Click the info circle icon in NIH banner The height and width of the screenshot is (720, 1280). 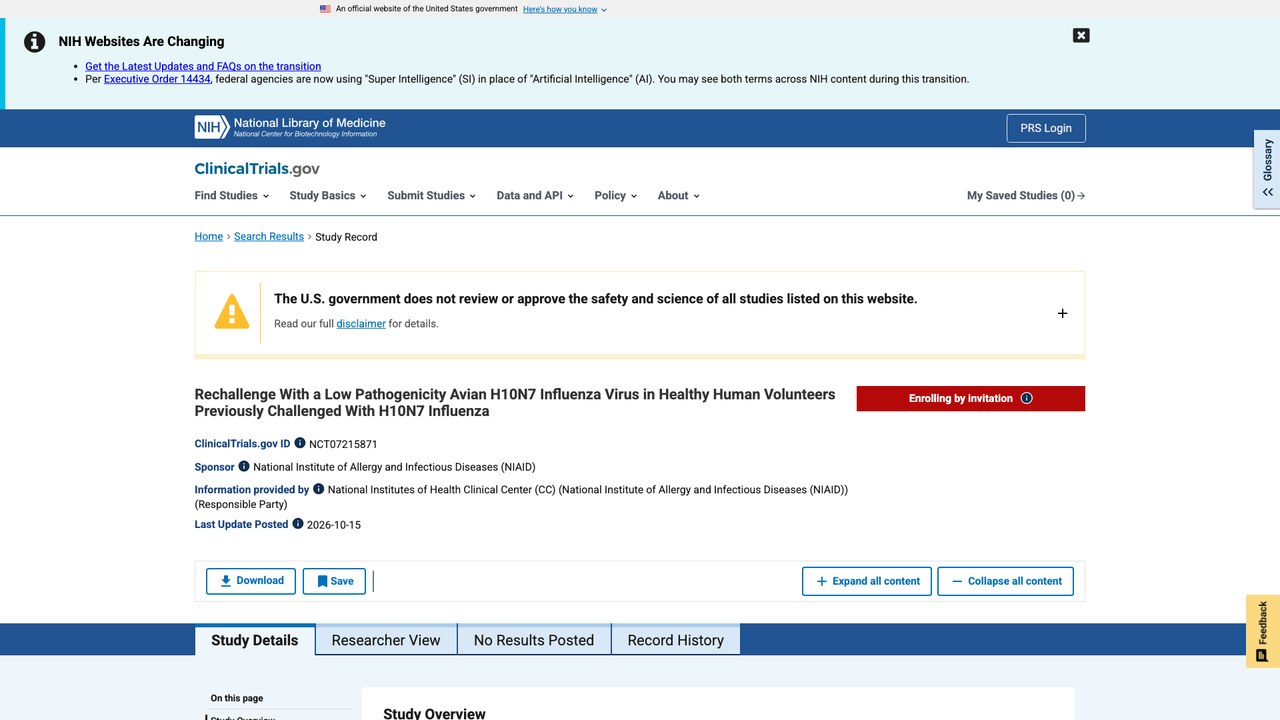tap(35, 42)
